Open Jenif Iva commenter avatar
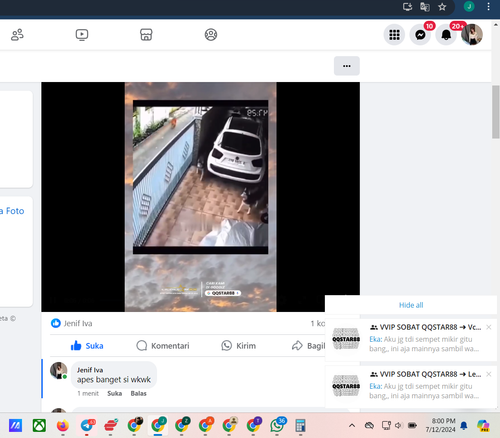This screenshot has width=500, height=438. click(59, 370)
